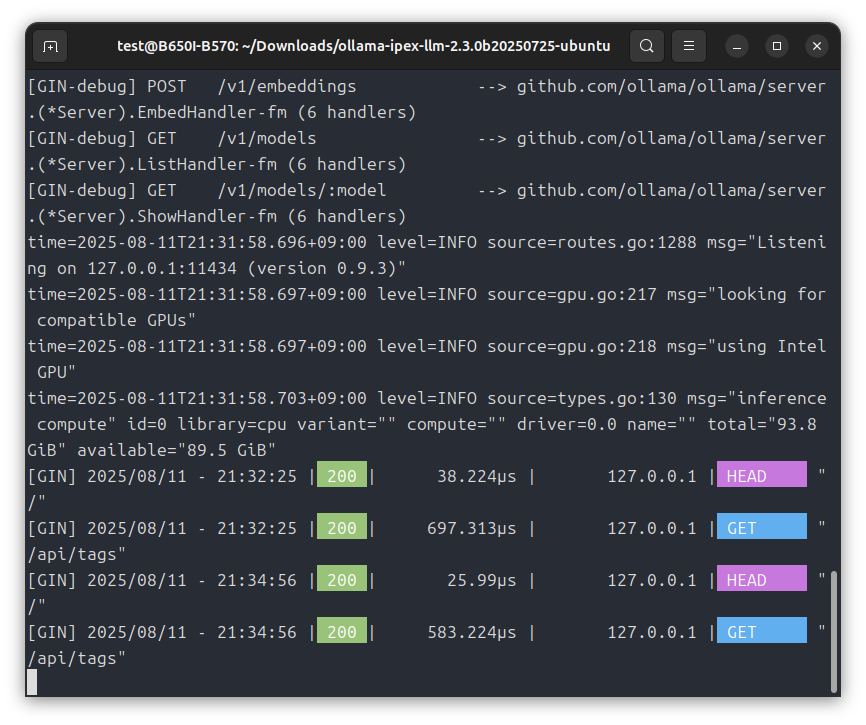
Task: Click the vertical scrollbar thumb
Action: [834, 631]
